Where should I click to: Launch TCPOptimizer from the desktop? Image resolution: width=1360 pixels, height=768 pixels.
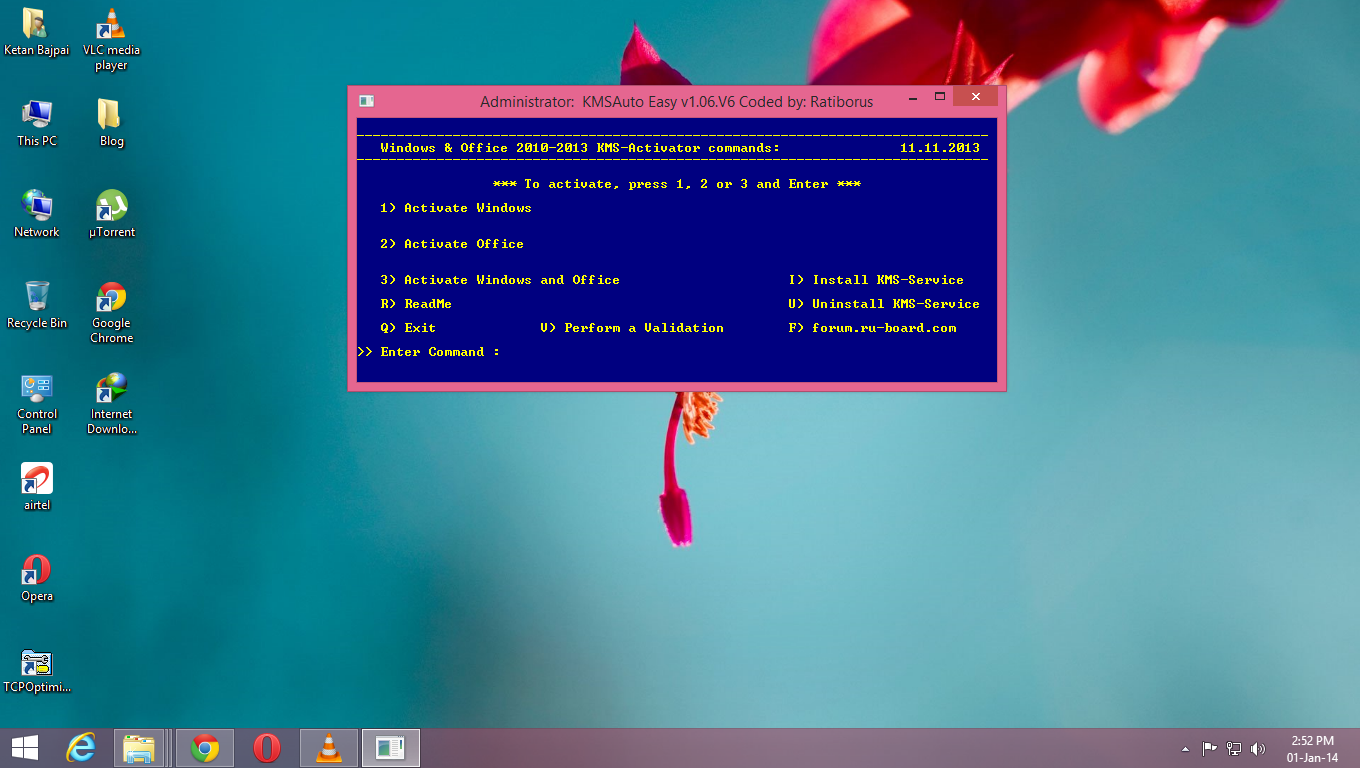36,662
